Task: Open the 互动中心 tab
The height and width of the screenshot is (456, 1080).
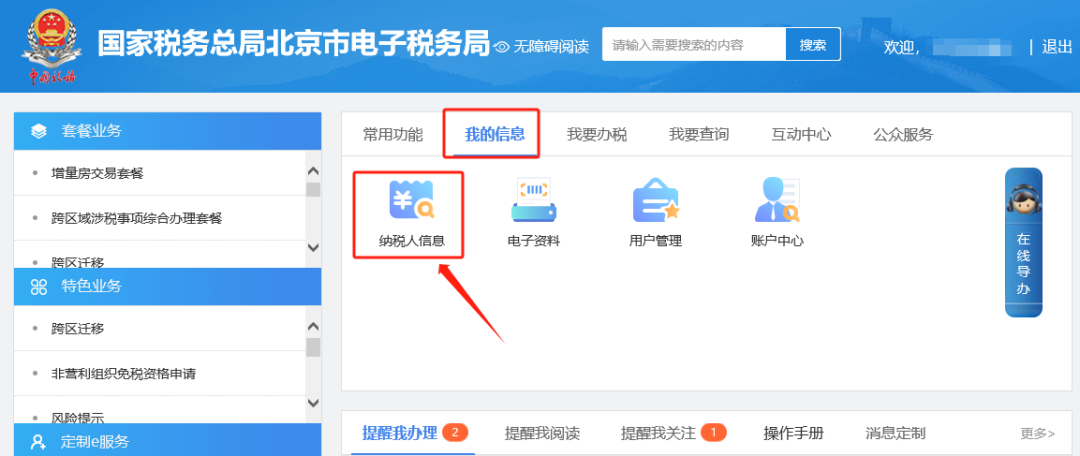Action: (801, 134)
